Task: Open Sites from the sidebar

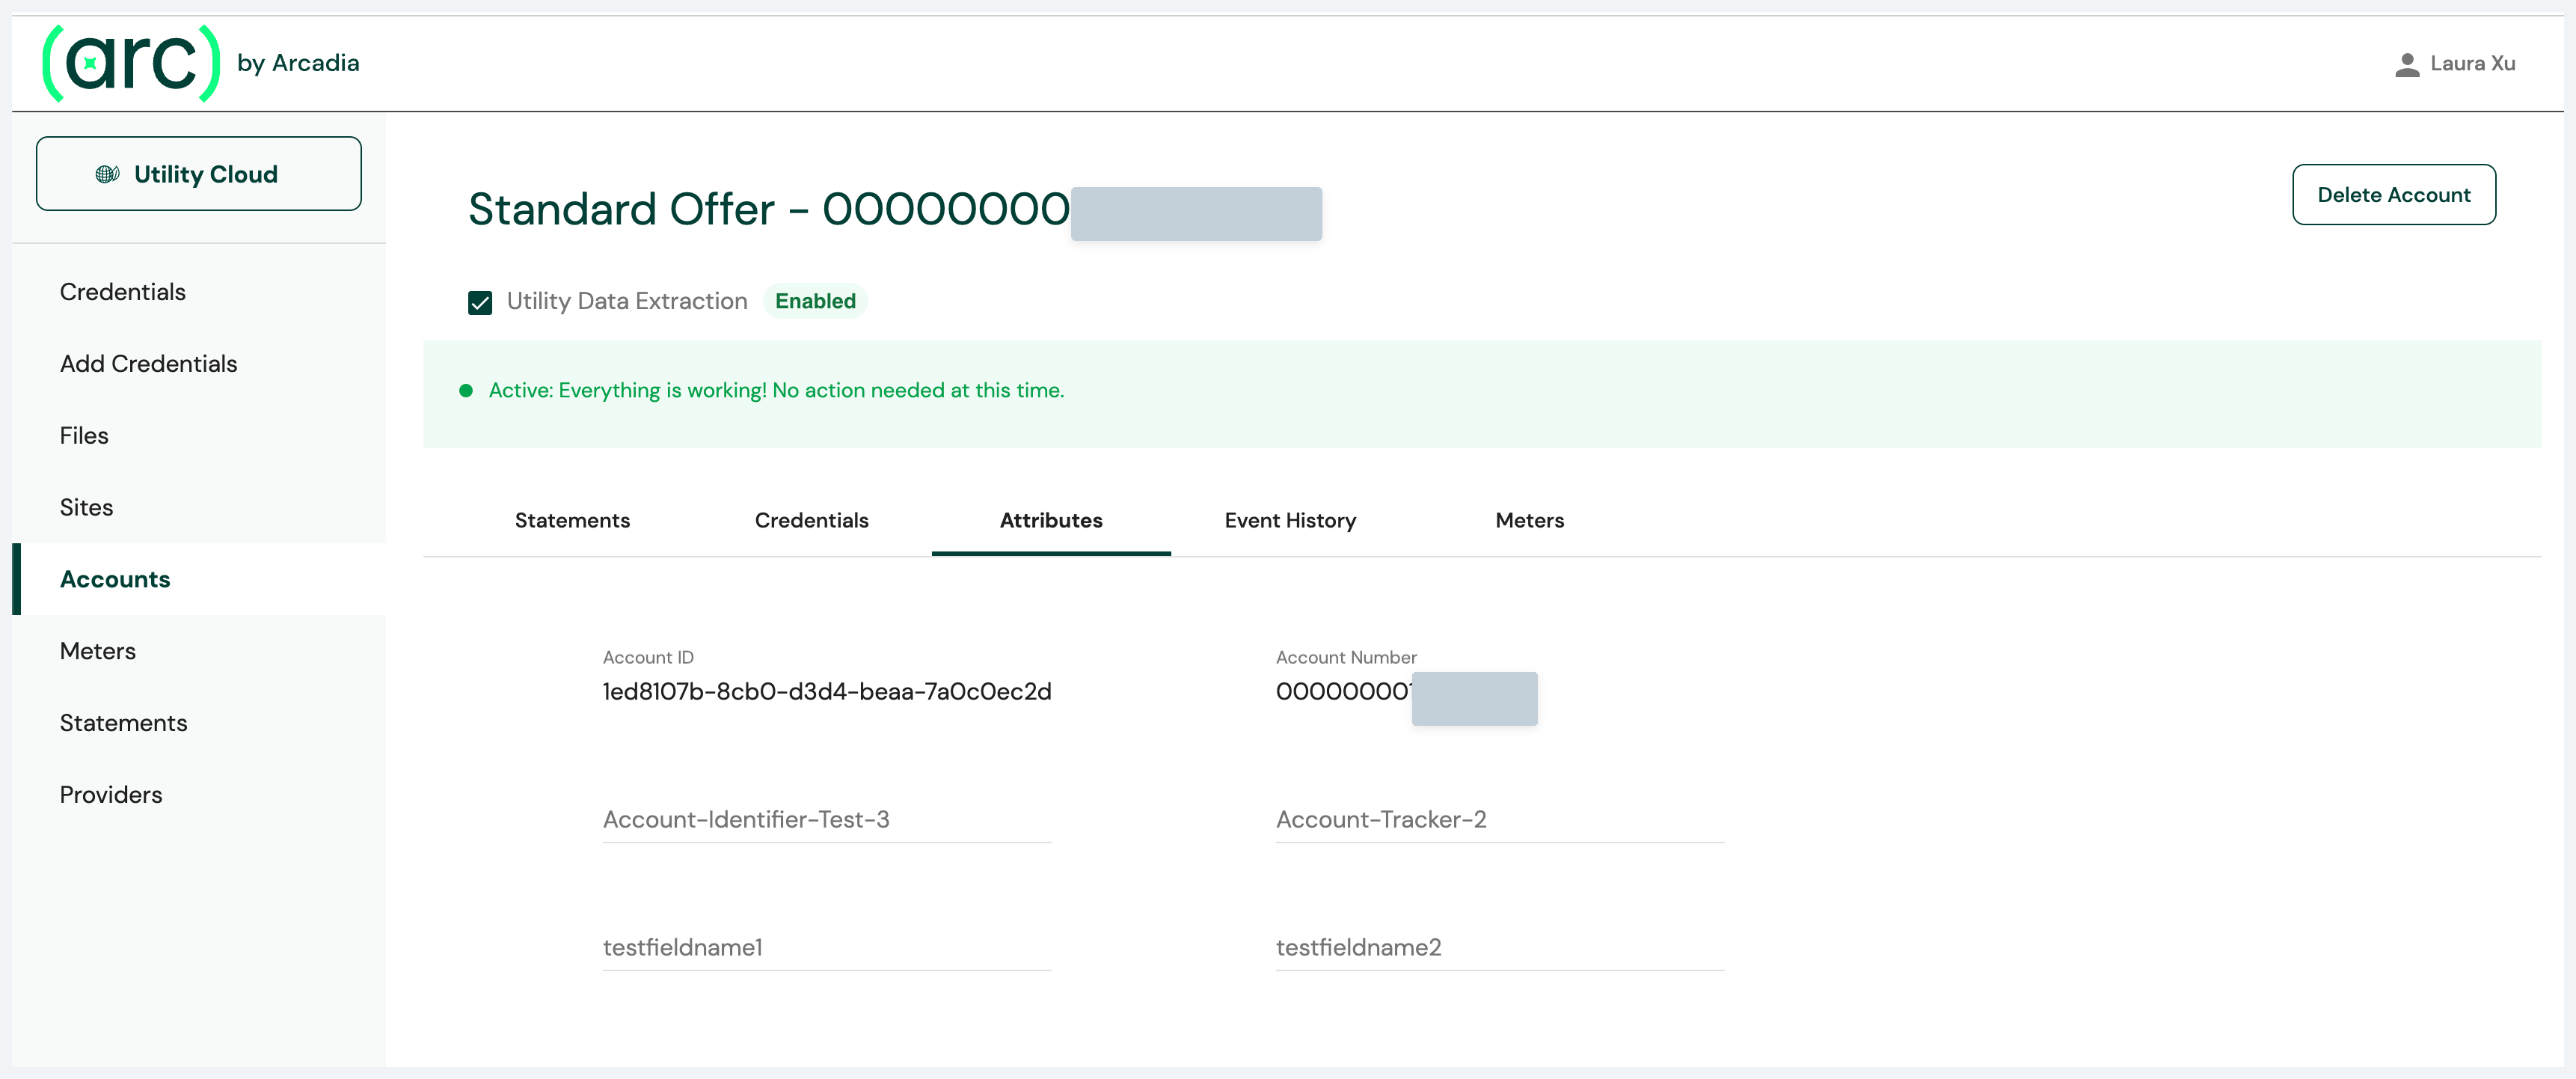Action: [86, 508]
